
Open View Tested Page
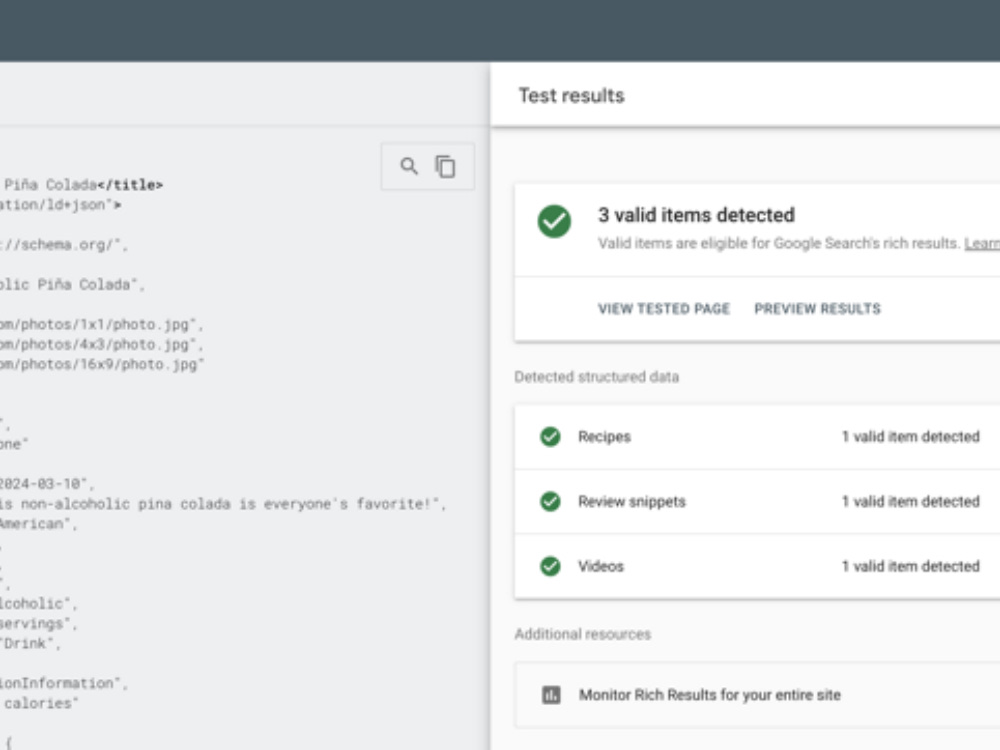tap(663, 309)
